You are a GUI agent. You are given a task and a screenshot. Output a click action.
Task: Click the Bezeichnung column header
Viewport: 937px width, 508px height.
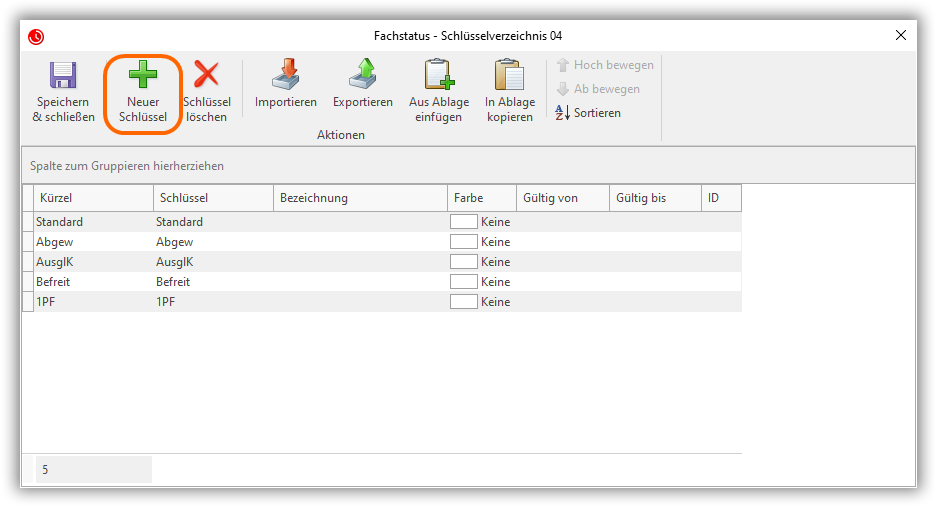tap(360, 198)
